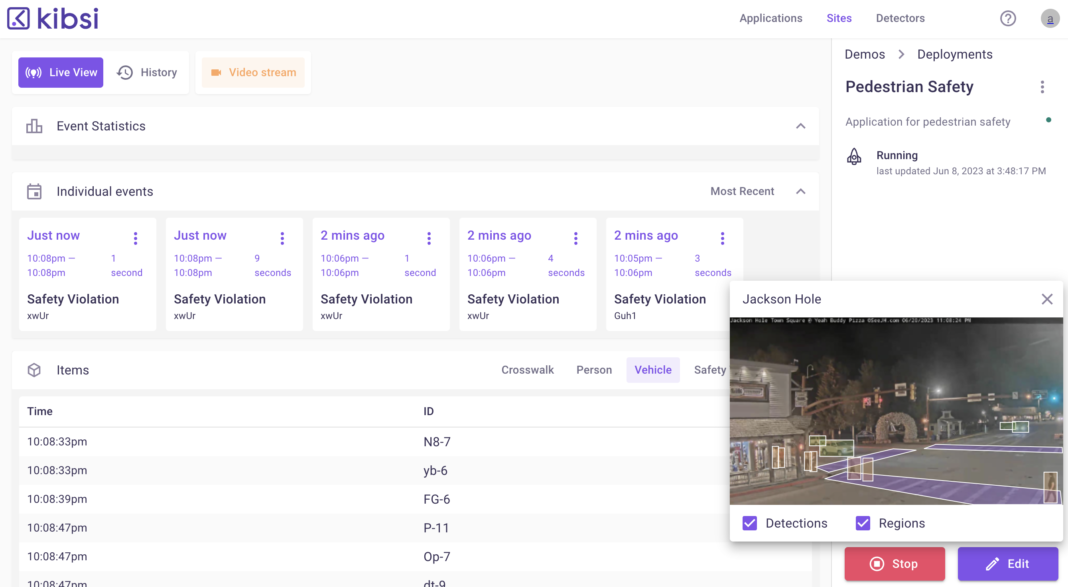Toggle the Regions checkbox
The image size is (1068, 587).
(862, 522)
